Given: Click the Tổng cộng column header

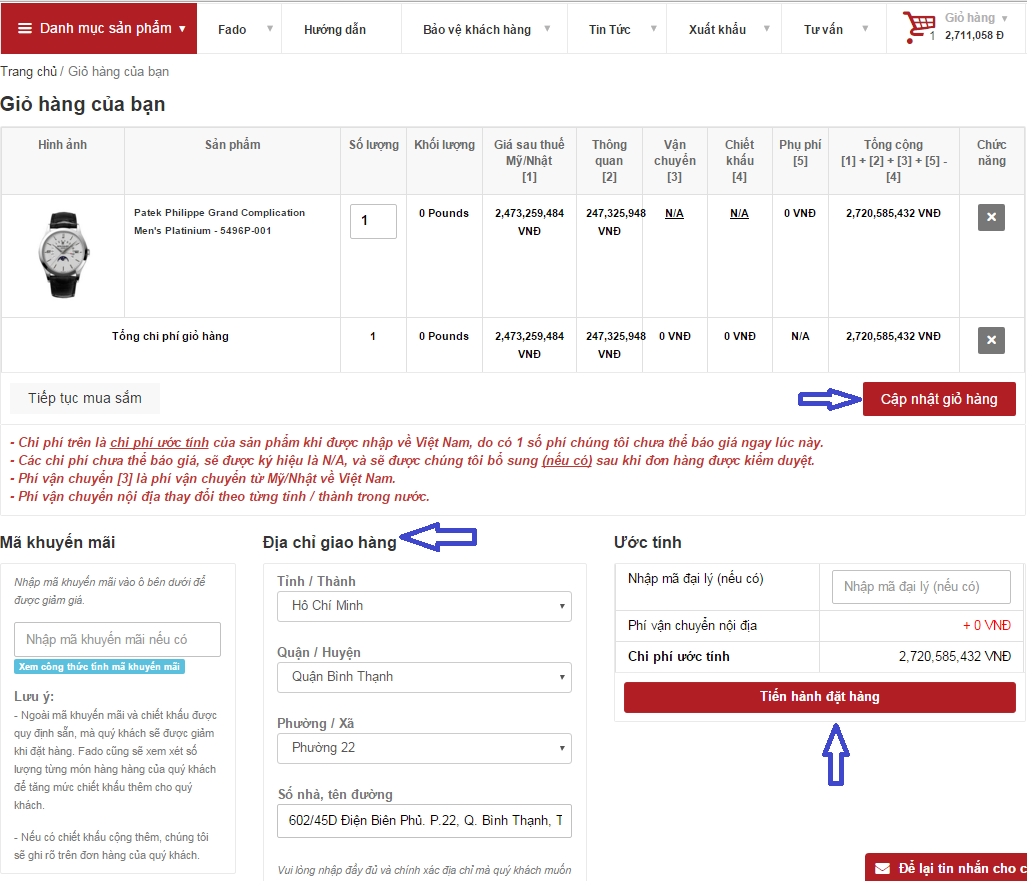Looking at the screenshot, I should pyautogui.click(x=893, y=160).
